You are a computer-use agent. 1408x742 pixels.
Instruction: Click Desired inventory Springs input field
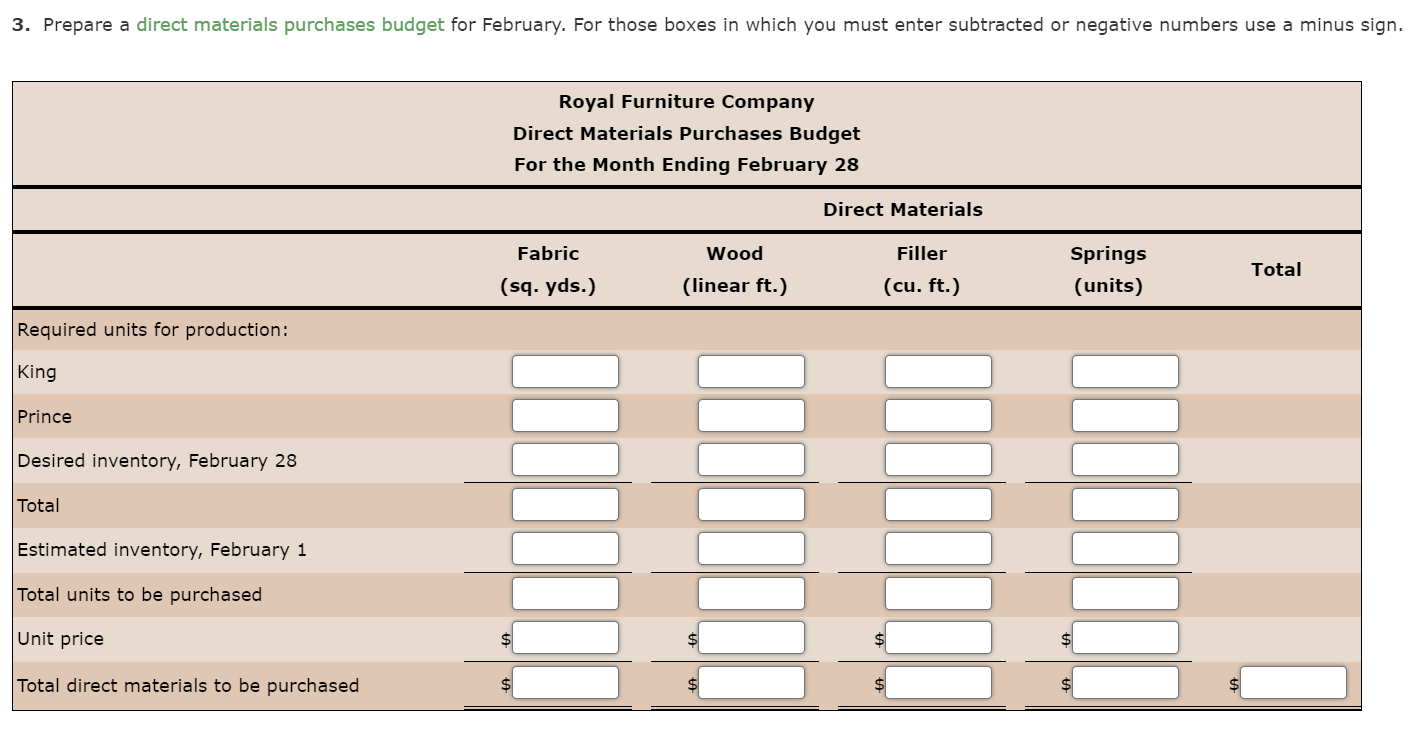pos(1124,459)
